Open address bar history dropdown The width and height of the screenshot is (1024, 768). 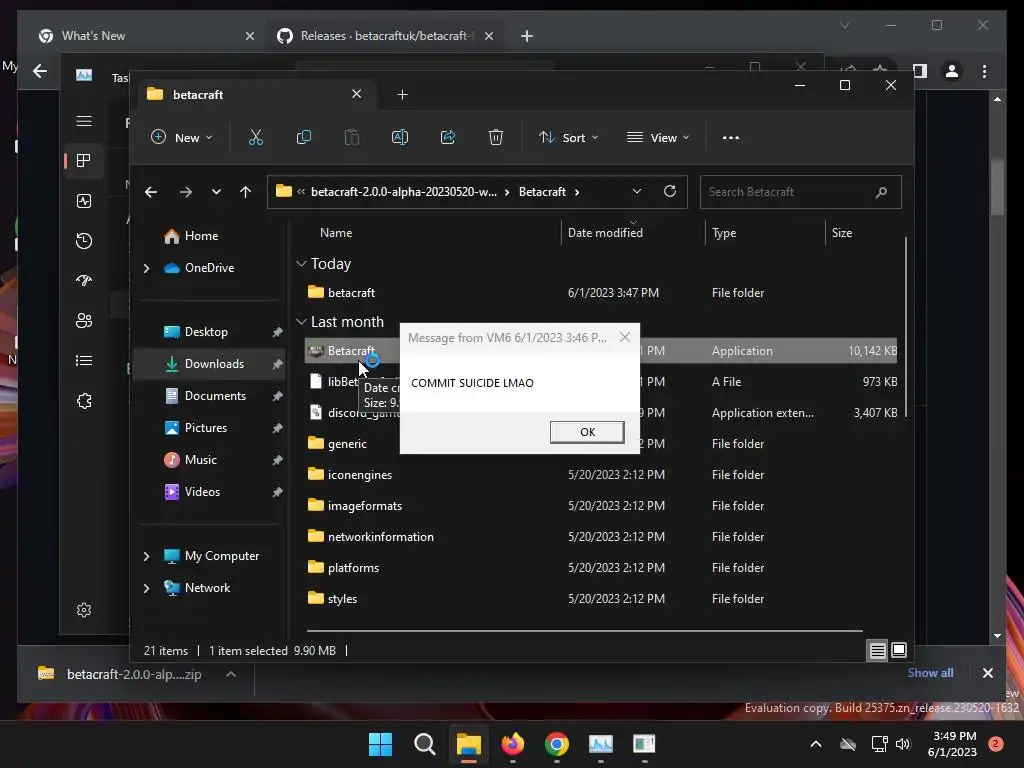[x=637, y=191]
